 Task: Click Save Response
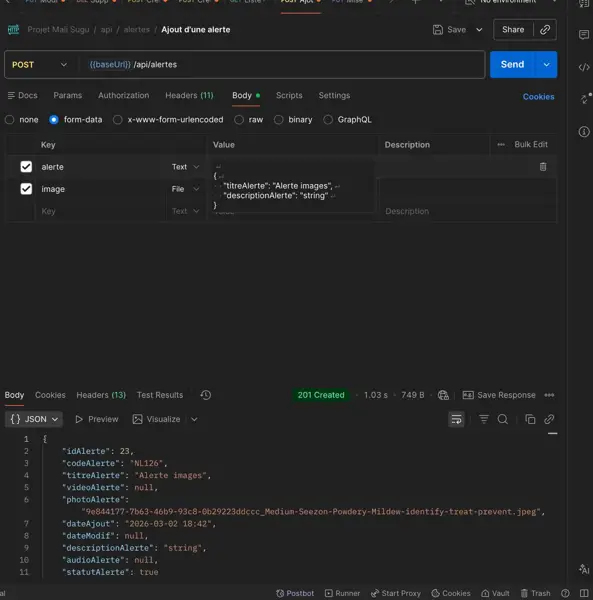499,395
